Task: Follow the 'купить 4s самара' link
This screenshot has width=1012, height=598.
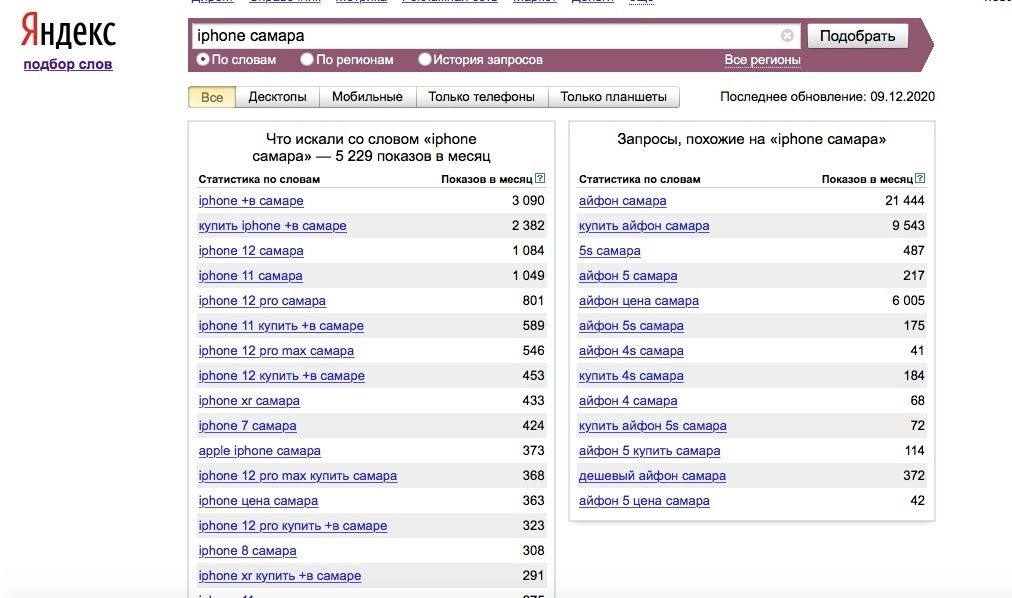Action: pyautogui.click(x=631, y=376)
